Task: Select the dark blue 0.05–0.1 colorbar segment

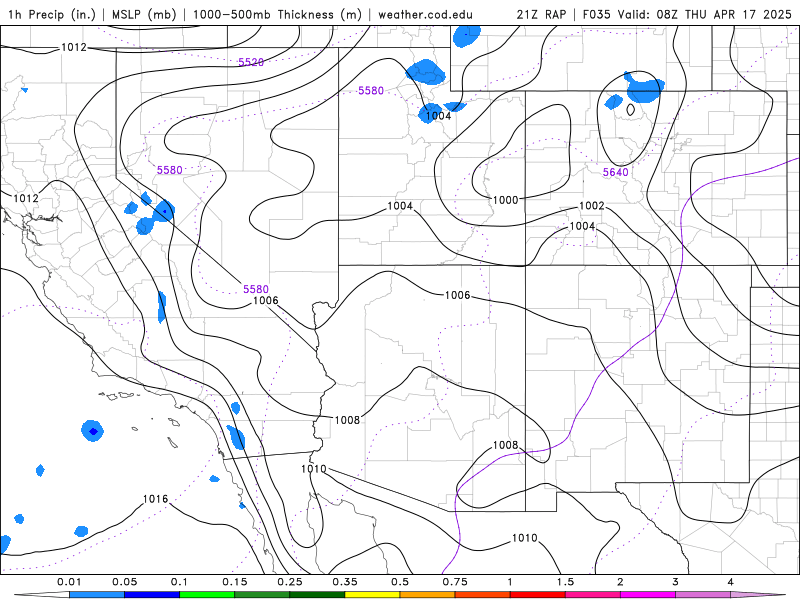Action: (152, 595)
